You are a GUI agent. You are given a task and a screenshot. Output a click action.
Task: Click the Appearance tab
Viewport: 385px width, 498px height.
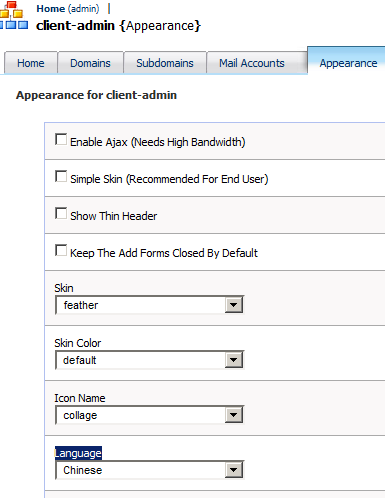click(x=348, y=63)
